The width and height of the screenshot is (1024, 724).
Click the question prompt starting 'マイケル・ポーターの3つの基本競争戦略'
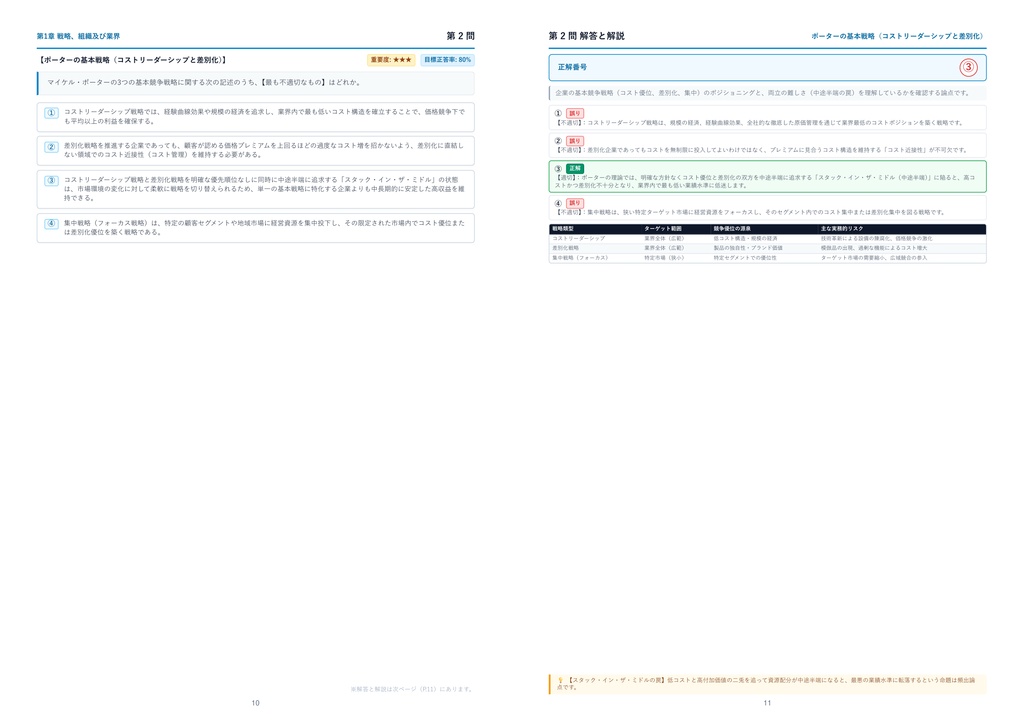coord(204,82)
